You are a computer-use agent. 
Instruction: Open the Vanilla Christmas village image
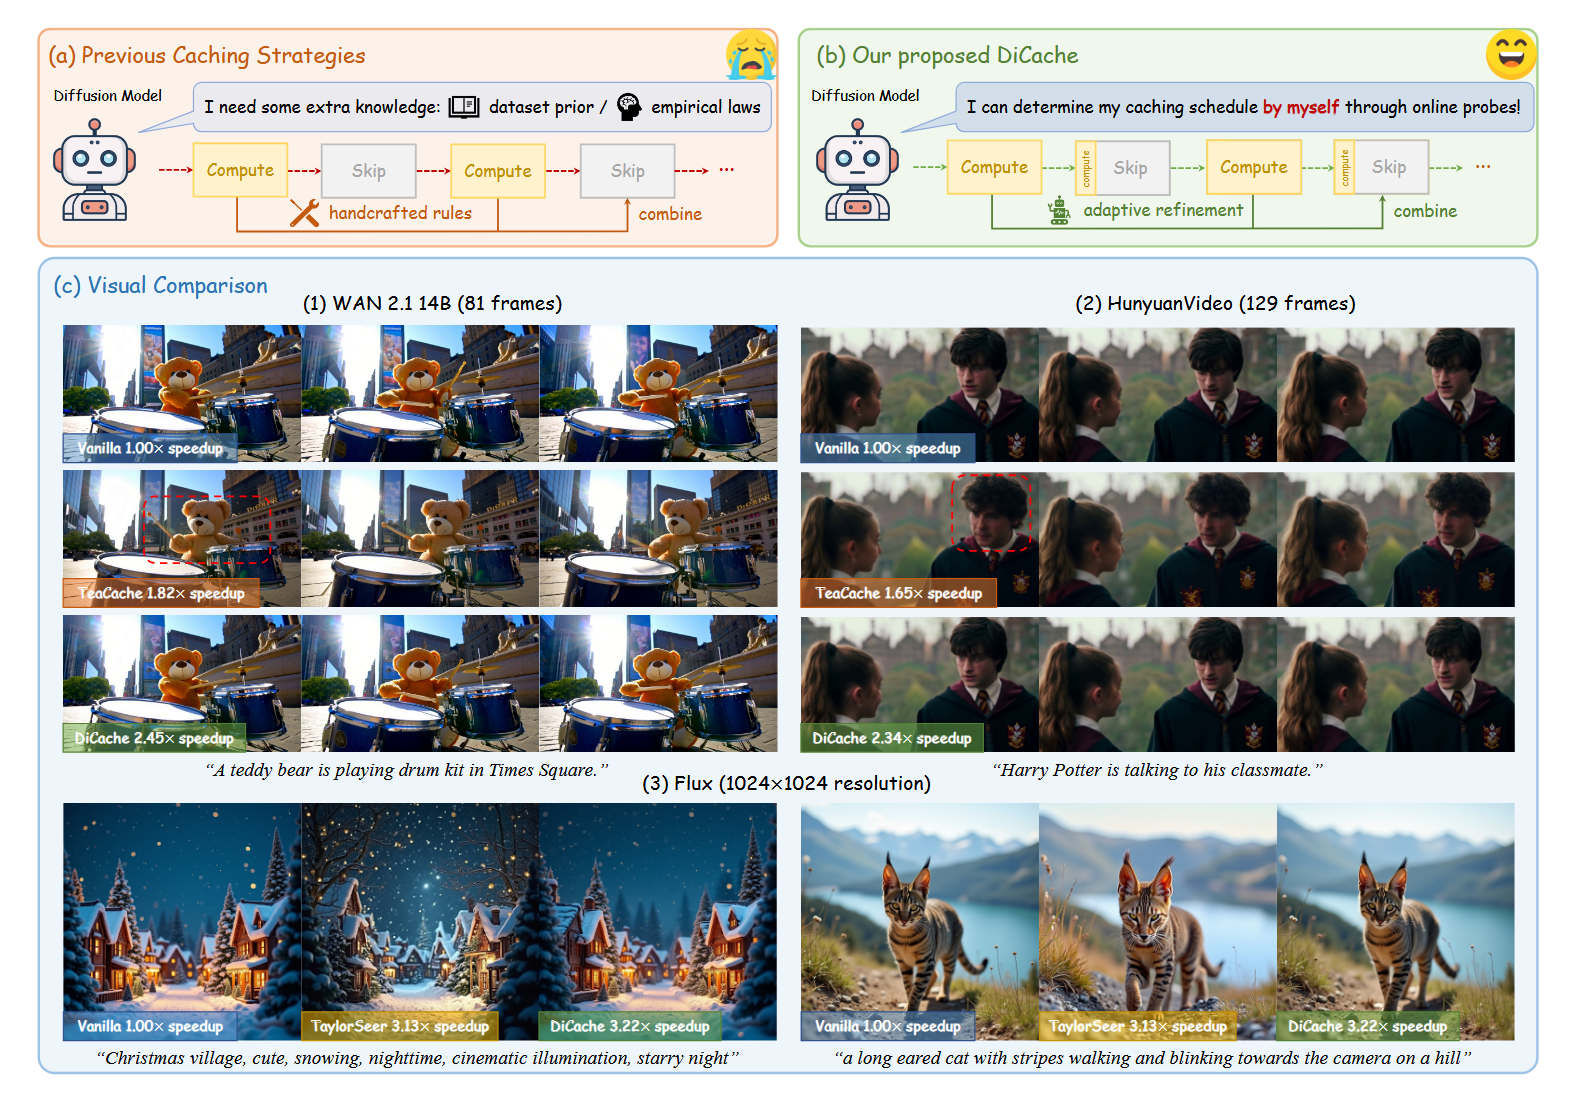point(182,922)
